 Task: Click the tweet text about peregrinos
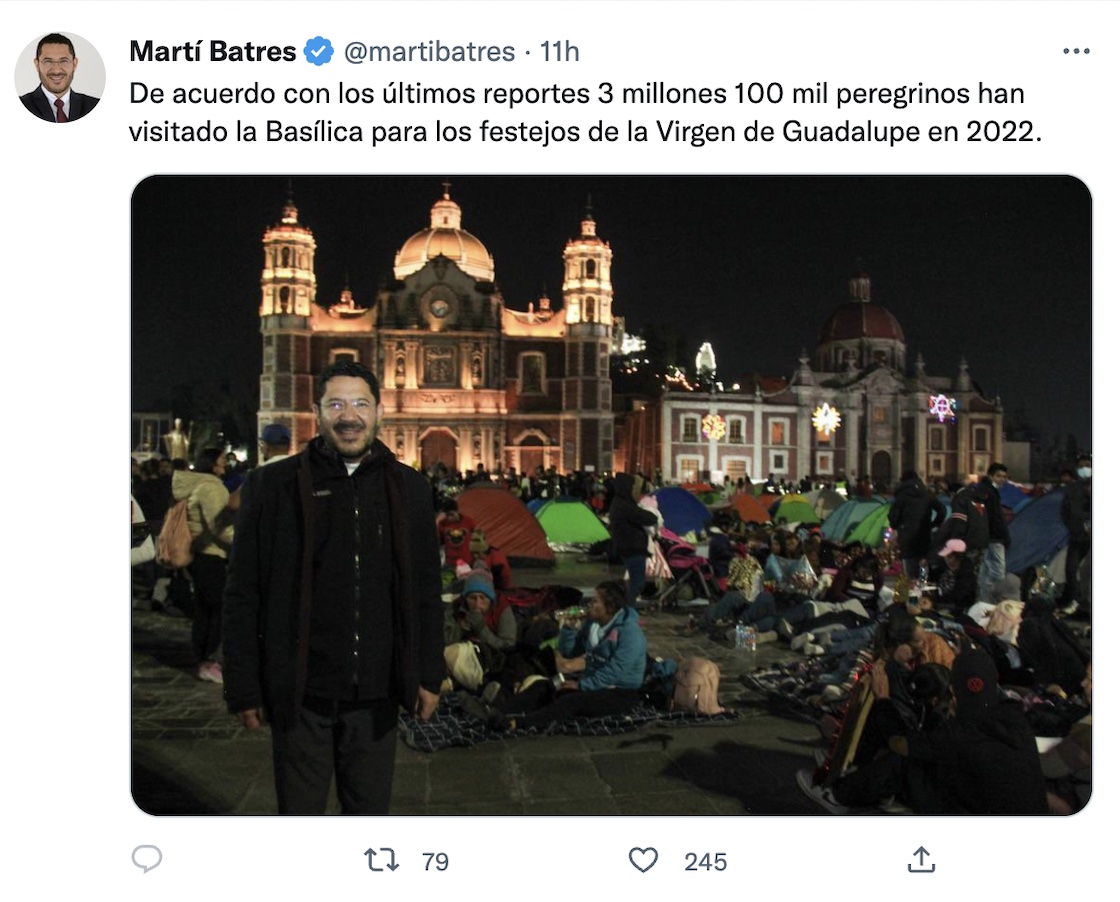pos(585,113)
